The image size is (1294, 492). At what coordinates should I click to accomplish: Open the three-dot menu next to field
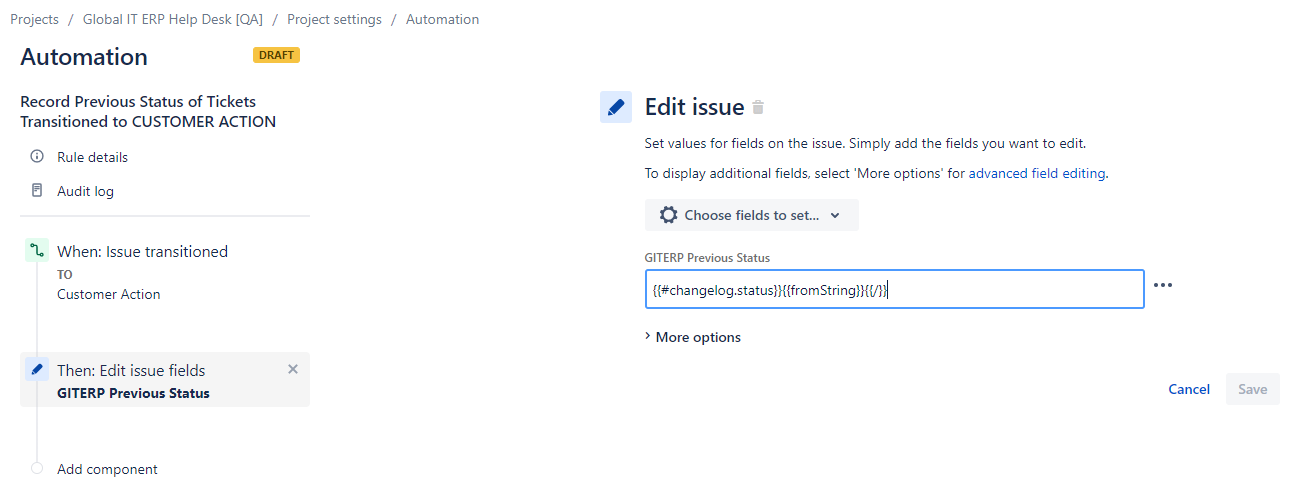(1162, 285)
